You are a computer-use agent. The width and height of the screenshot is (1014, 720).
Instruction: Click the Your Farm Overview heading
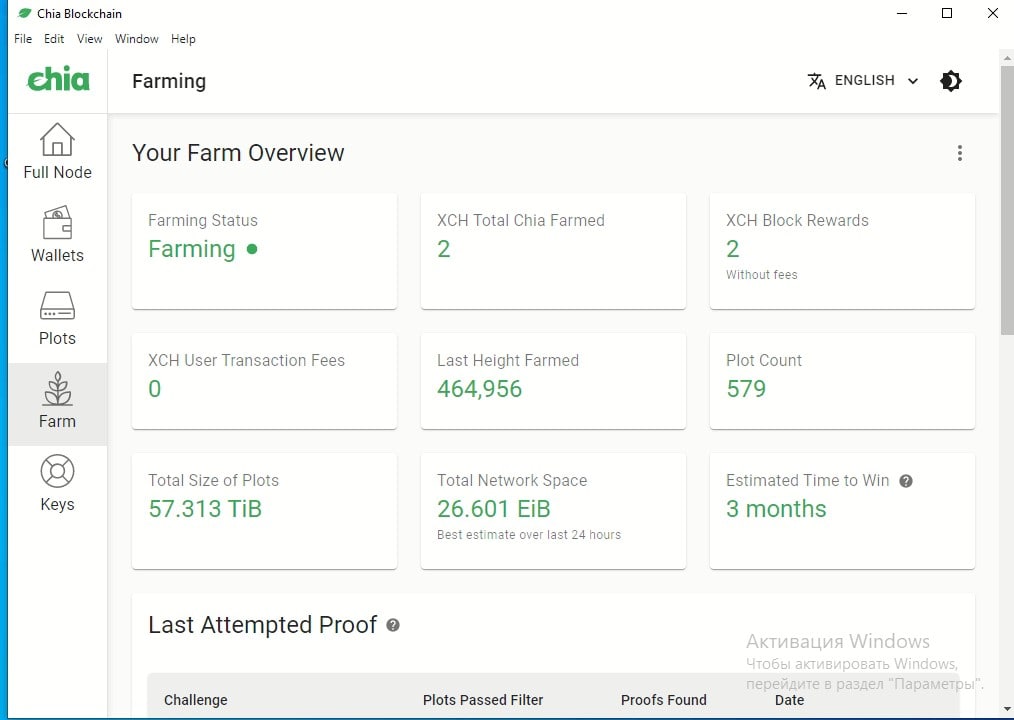click(x=238, y=153)
